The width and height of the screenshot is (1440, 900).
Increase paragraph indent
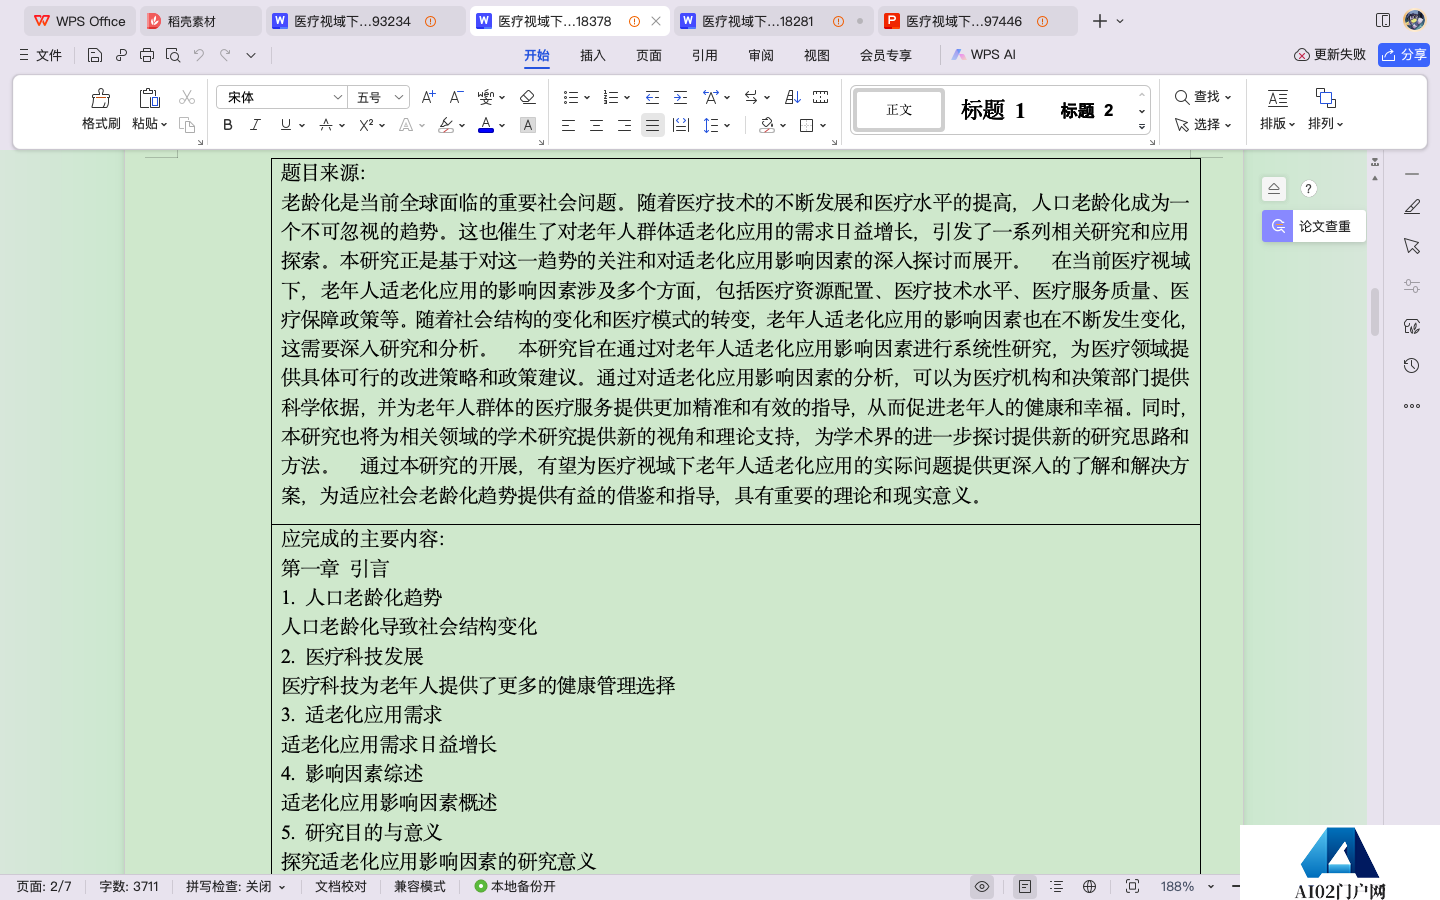click(x=680, y=97)
